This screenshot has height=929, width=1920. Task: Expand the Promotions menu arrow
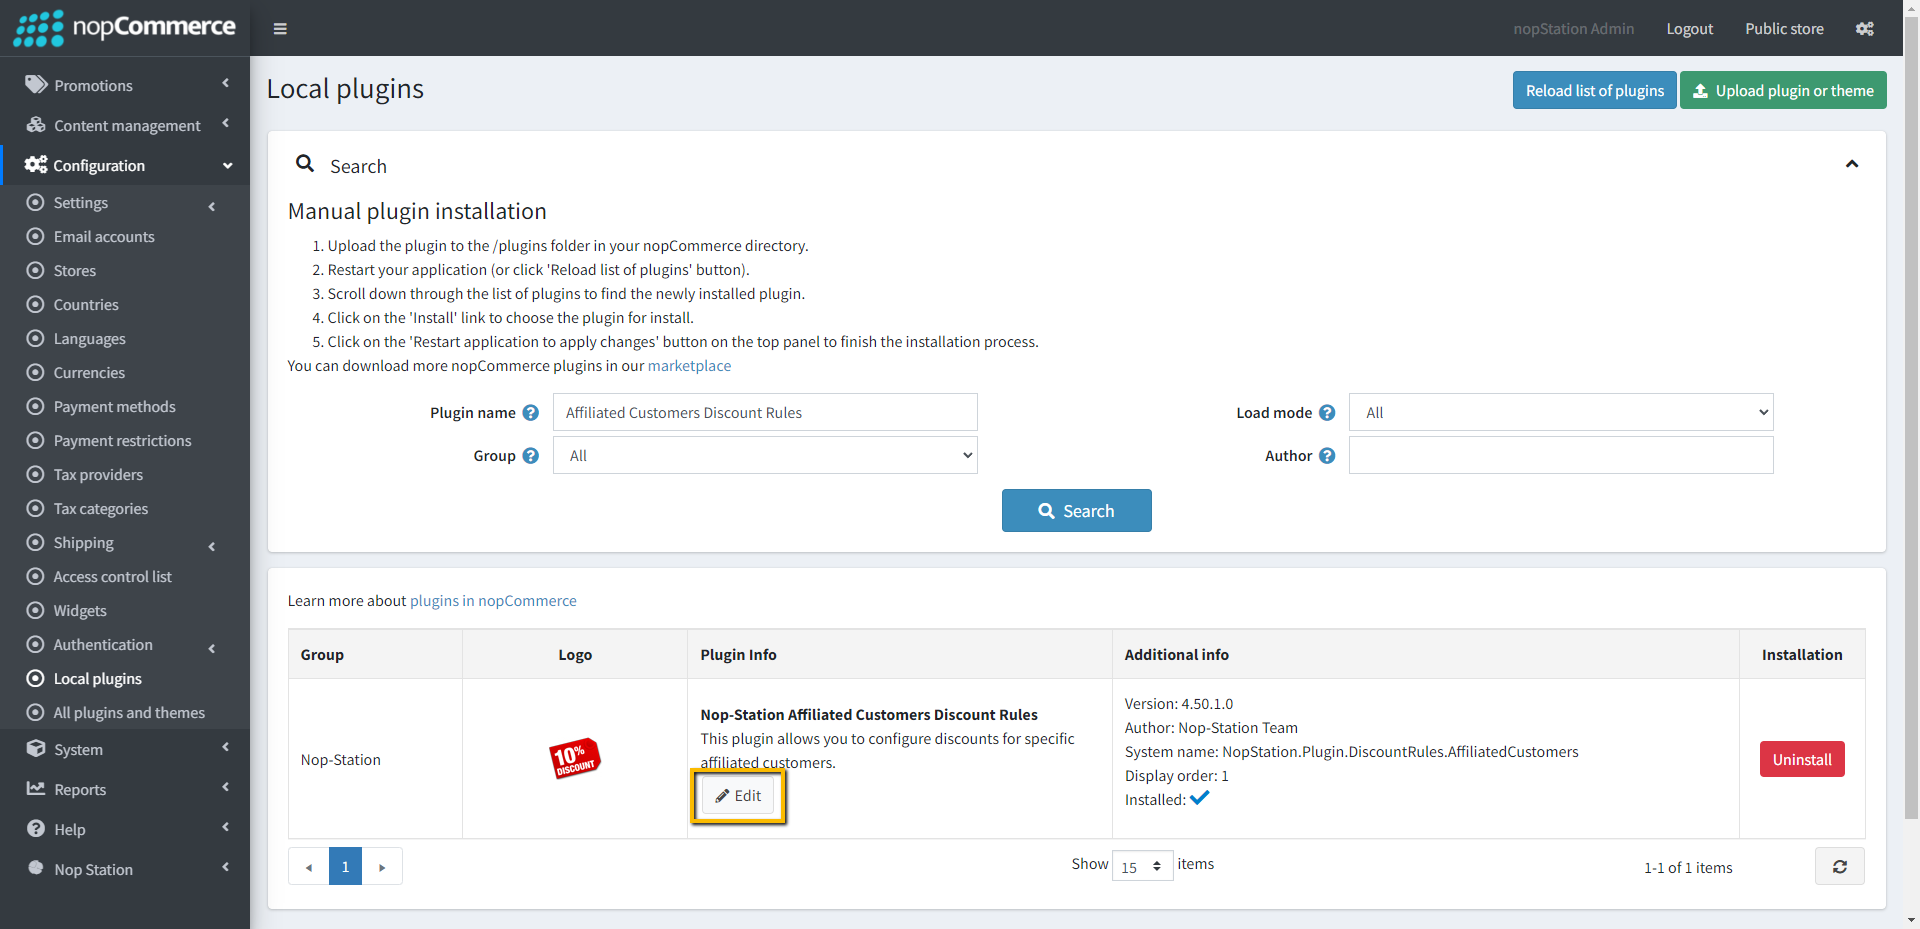226,84
